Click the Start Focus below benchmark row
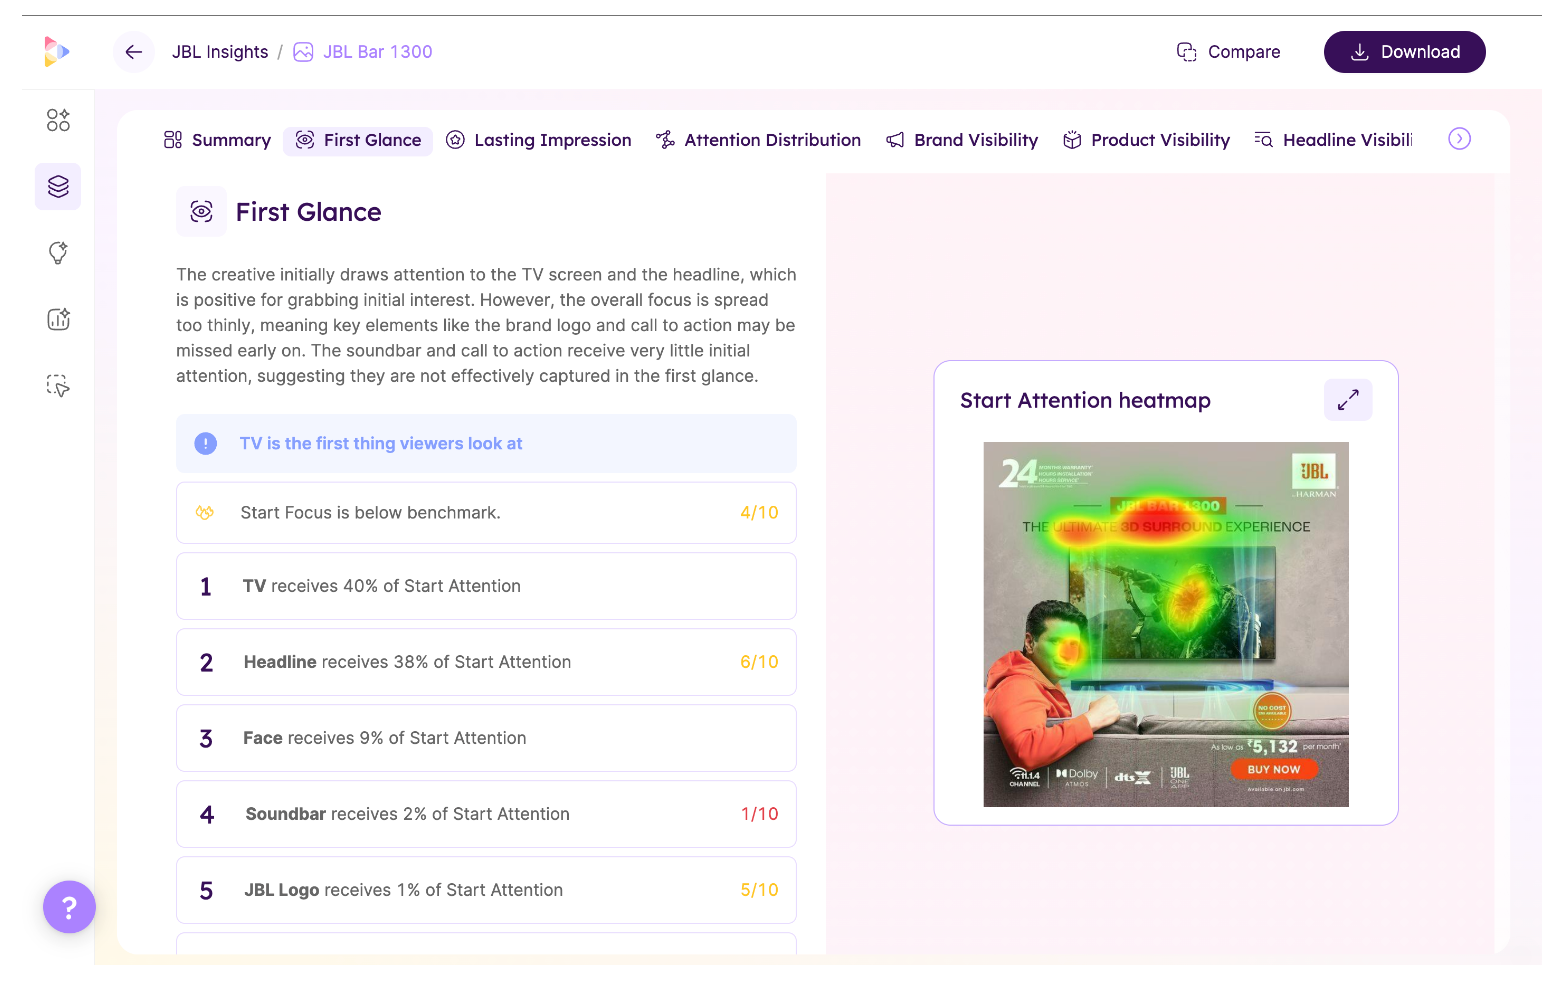1564x992 pixels. tap(486, 513)
